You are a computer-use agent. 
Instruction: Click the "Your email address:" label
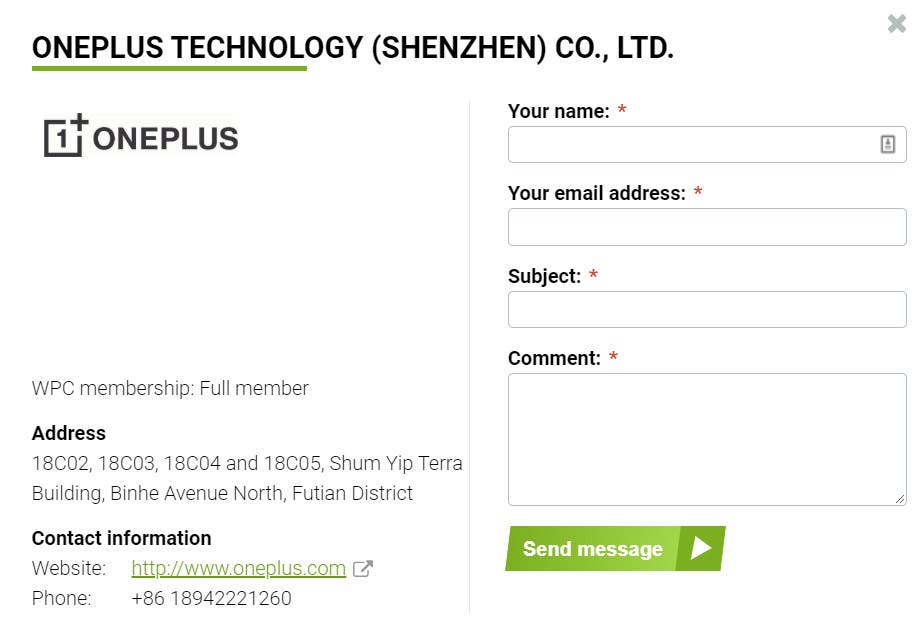[597, 193]
